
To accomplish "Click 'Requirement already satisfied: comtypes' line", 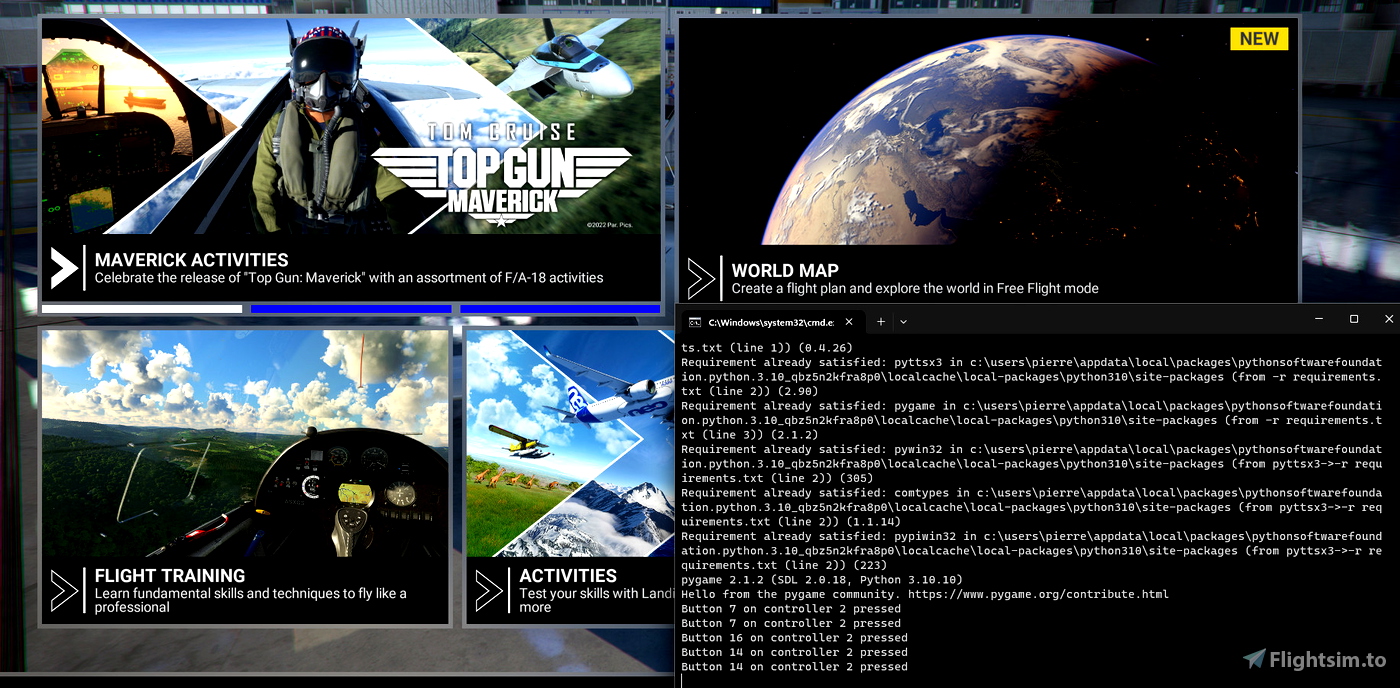I will (1031, 508).
